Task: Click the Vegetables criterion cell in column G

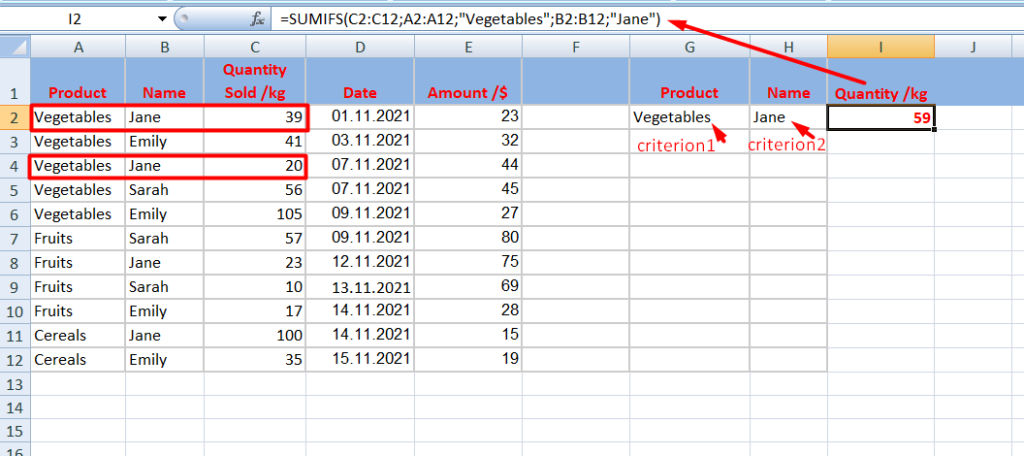Action: point(690,118)
